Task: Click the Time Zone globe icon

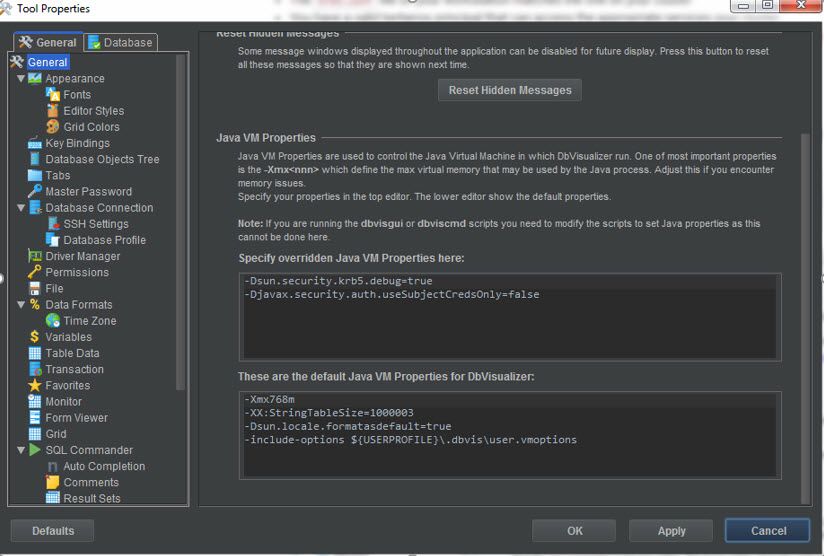Action: click(x=53, y=321)
